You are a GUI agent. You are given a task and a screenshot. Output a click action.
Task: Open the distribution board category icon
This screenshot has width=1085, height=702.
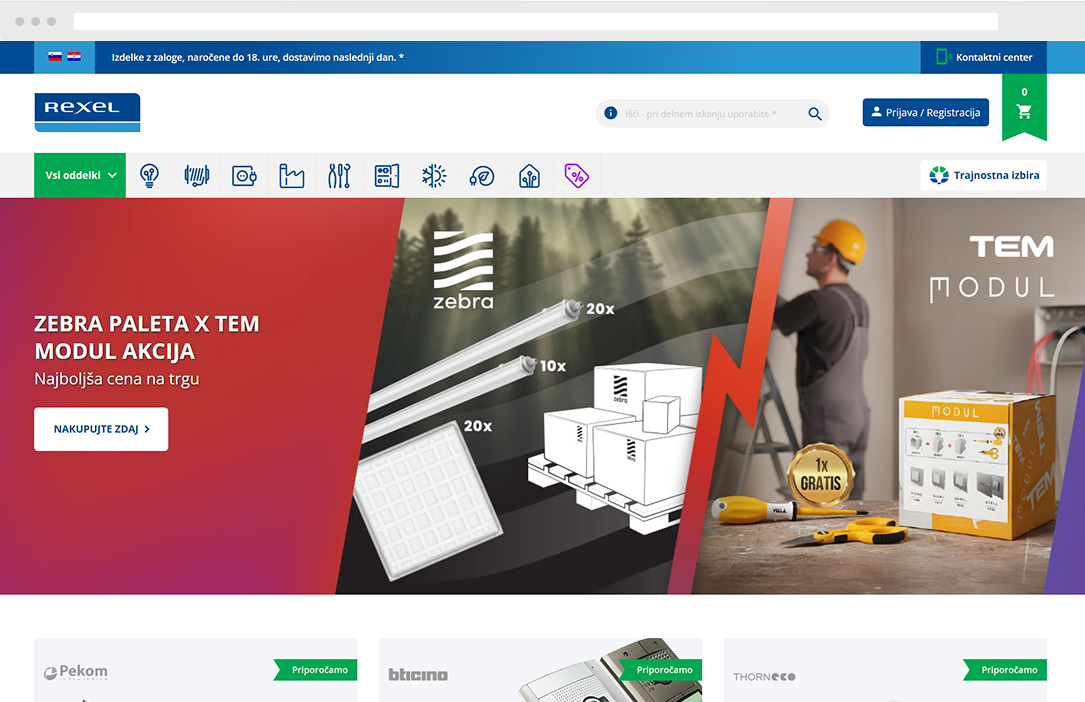387,176
